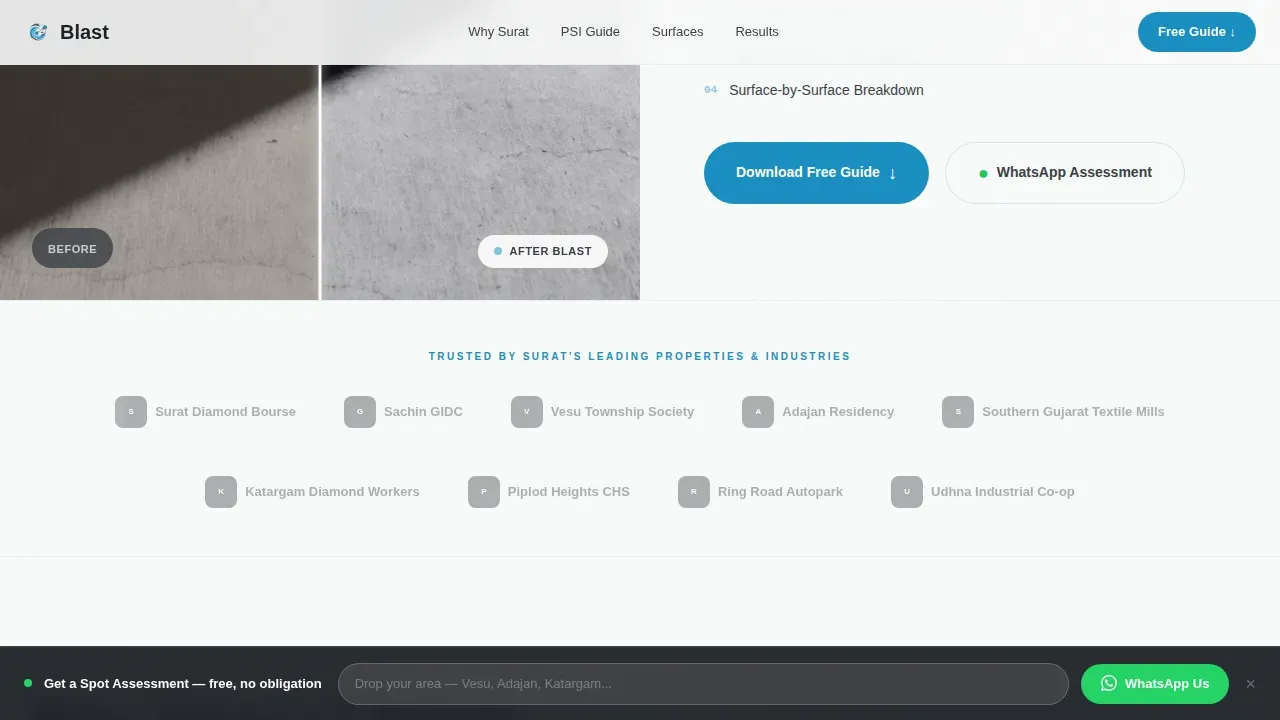Focus the Drop your area input field
Viewport: 1280px width, 720px height.
(703, 684)
